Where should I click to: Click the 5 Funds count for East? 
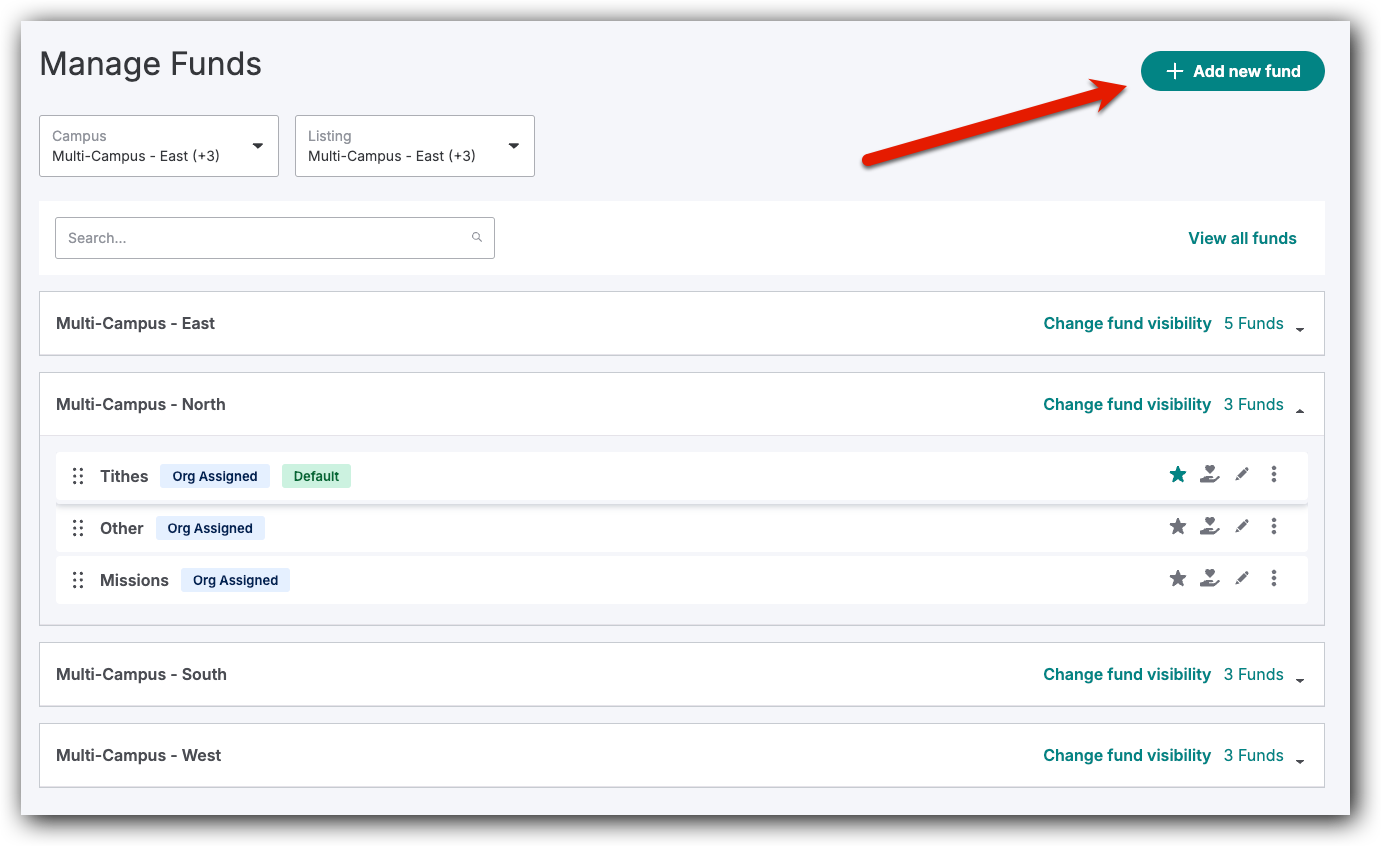coord(1254,323)
